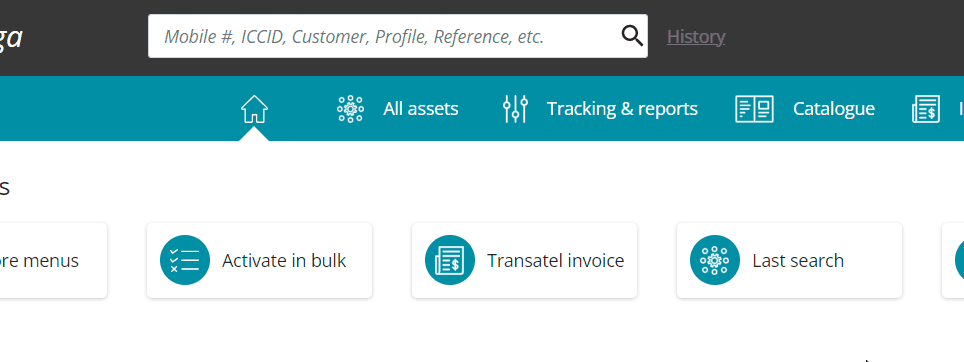Click the Catalogue open-book icon
Viewport: 964px width, 362px height.
click(x=754, y=109)
